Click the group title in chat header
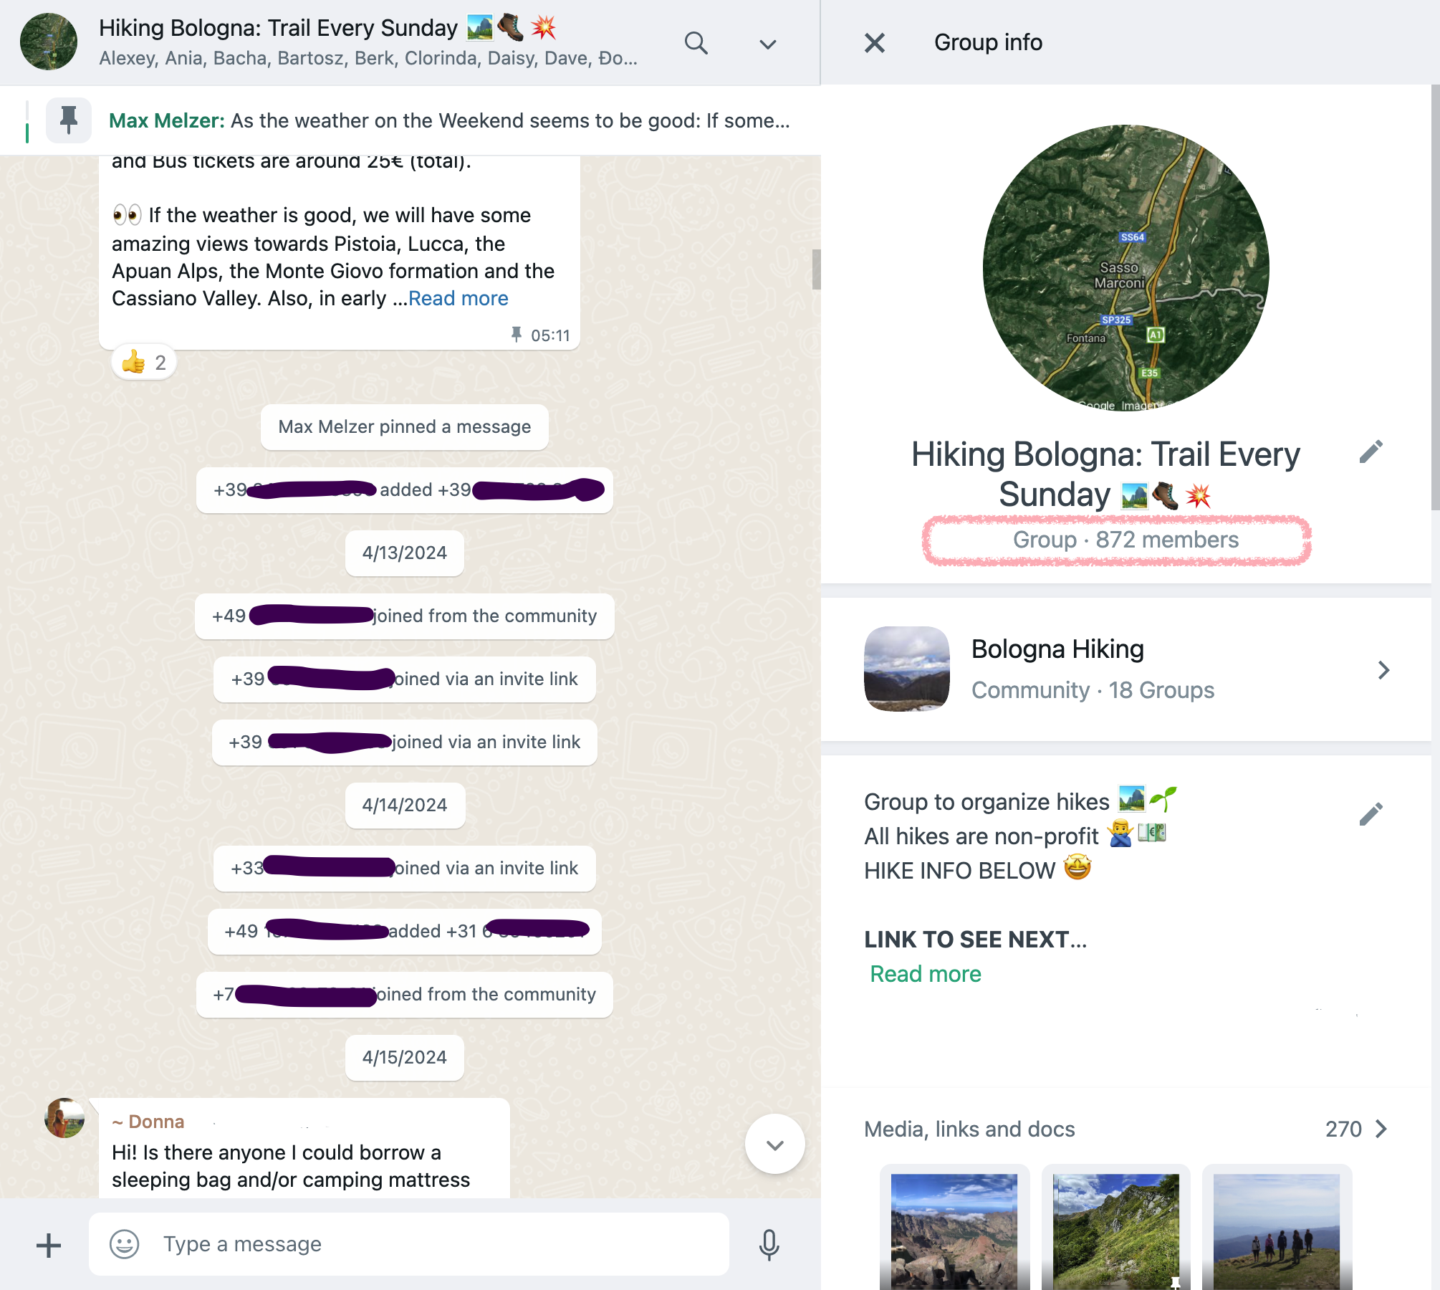The width and height of the screenshot is (1440, 1290). click(x=327, y=28)
